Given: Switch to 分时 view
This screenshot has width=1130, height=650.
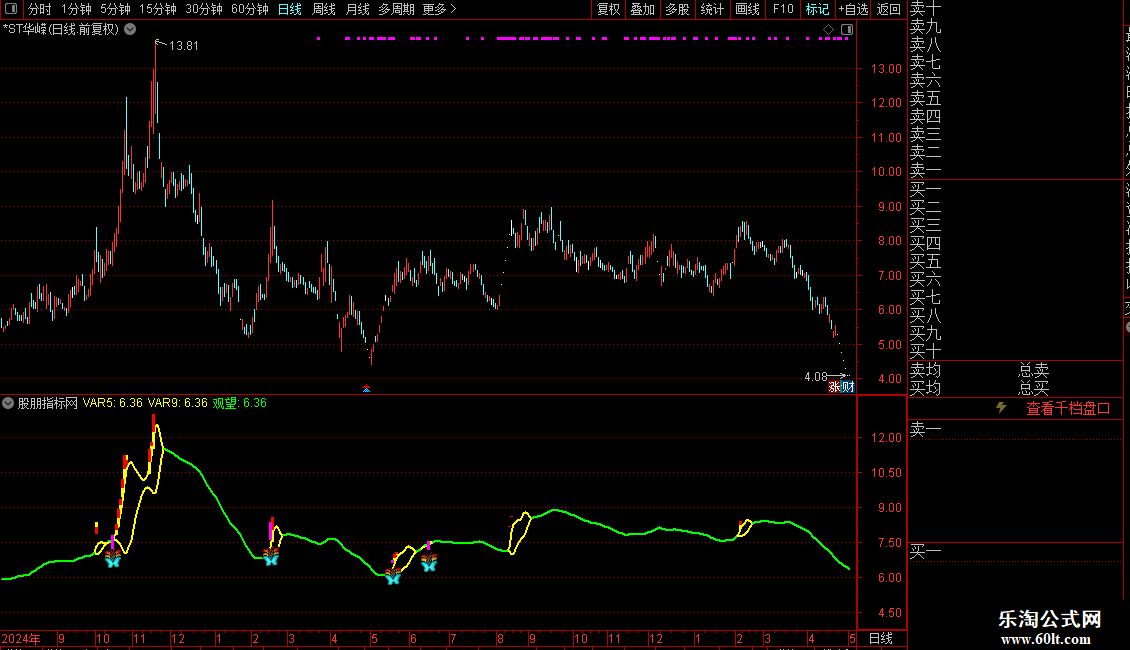Looking at the screenshot, I should point(40,9).
